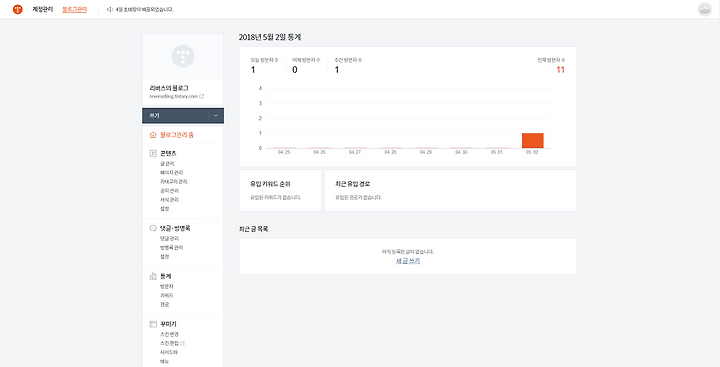Image resolution: width=720 pixels, height=367 pixels.
Task: Click the 오늘 방문자 수 label
Action: tap(264, 60)
